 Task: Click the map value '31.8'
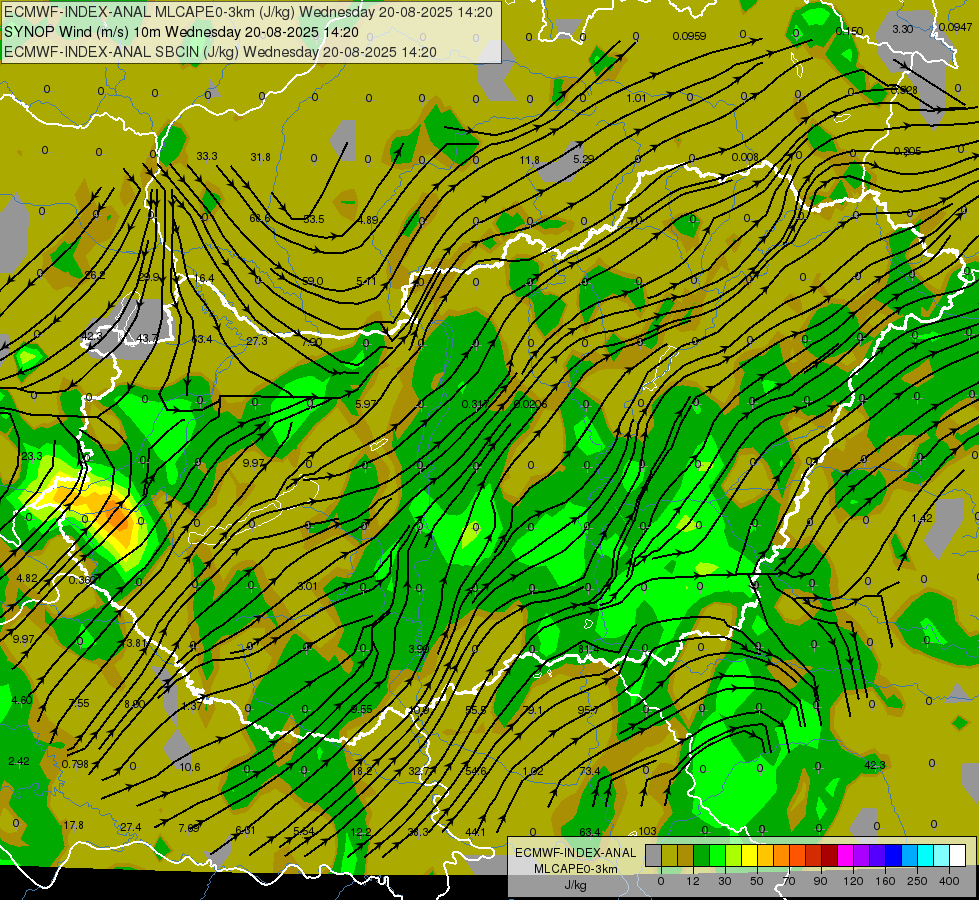pos(260,157)
